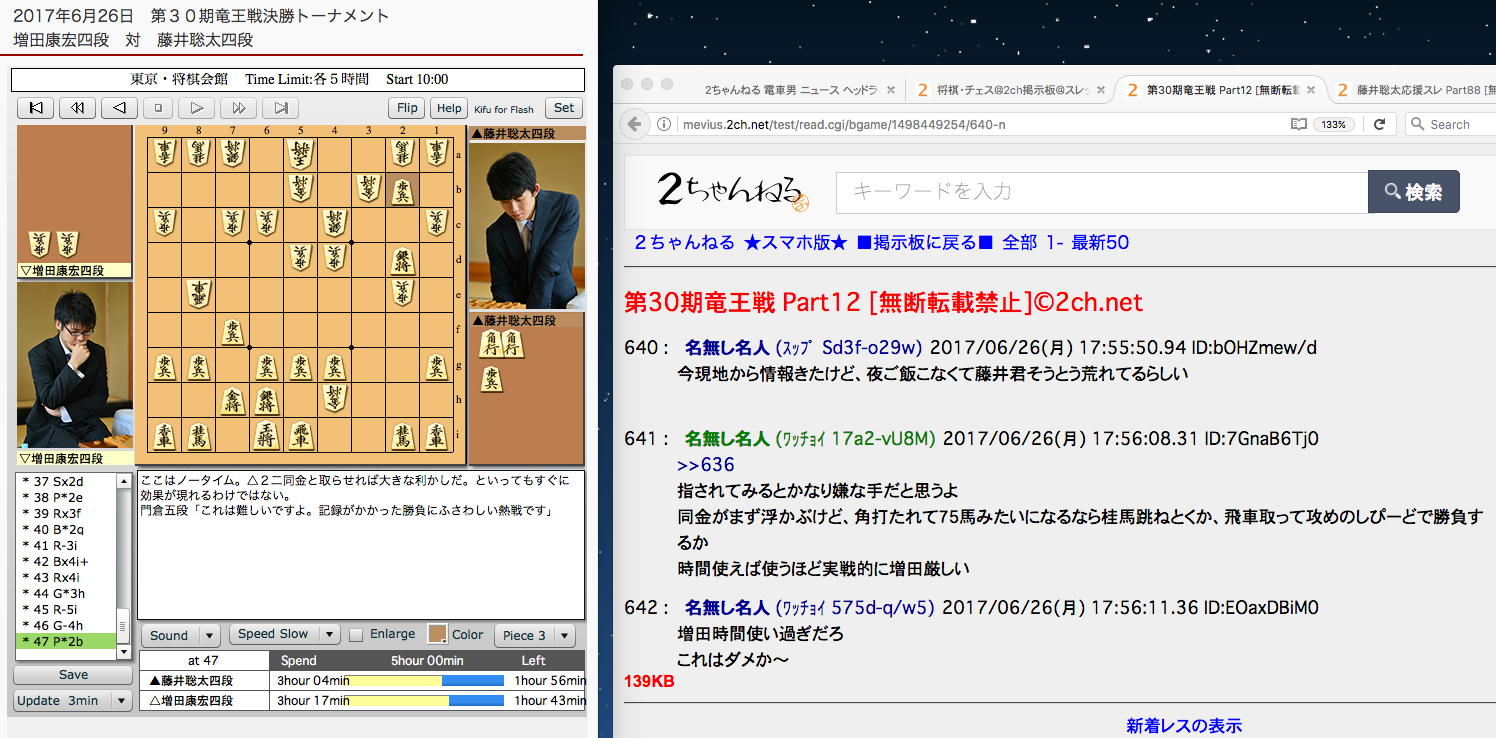Viewport: 1496px width, 738px height.
Task: Save the kifu with the Save button
Action: (73, 674)
